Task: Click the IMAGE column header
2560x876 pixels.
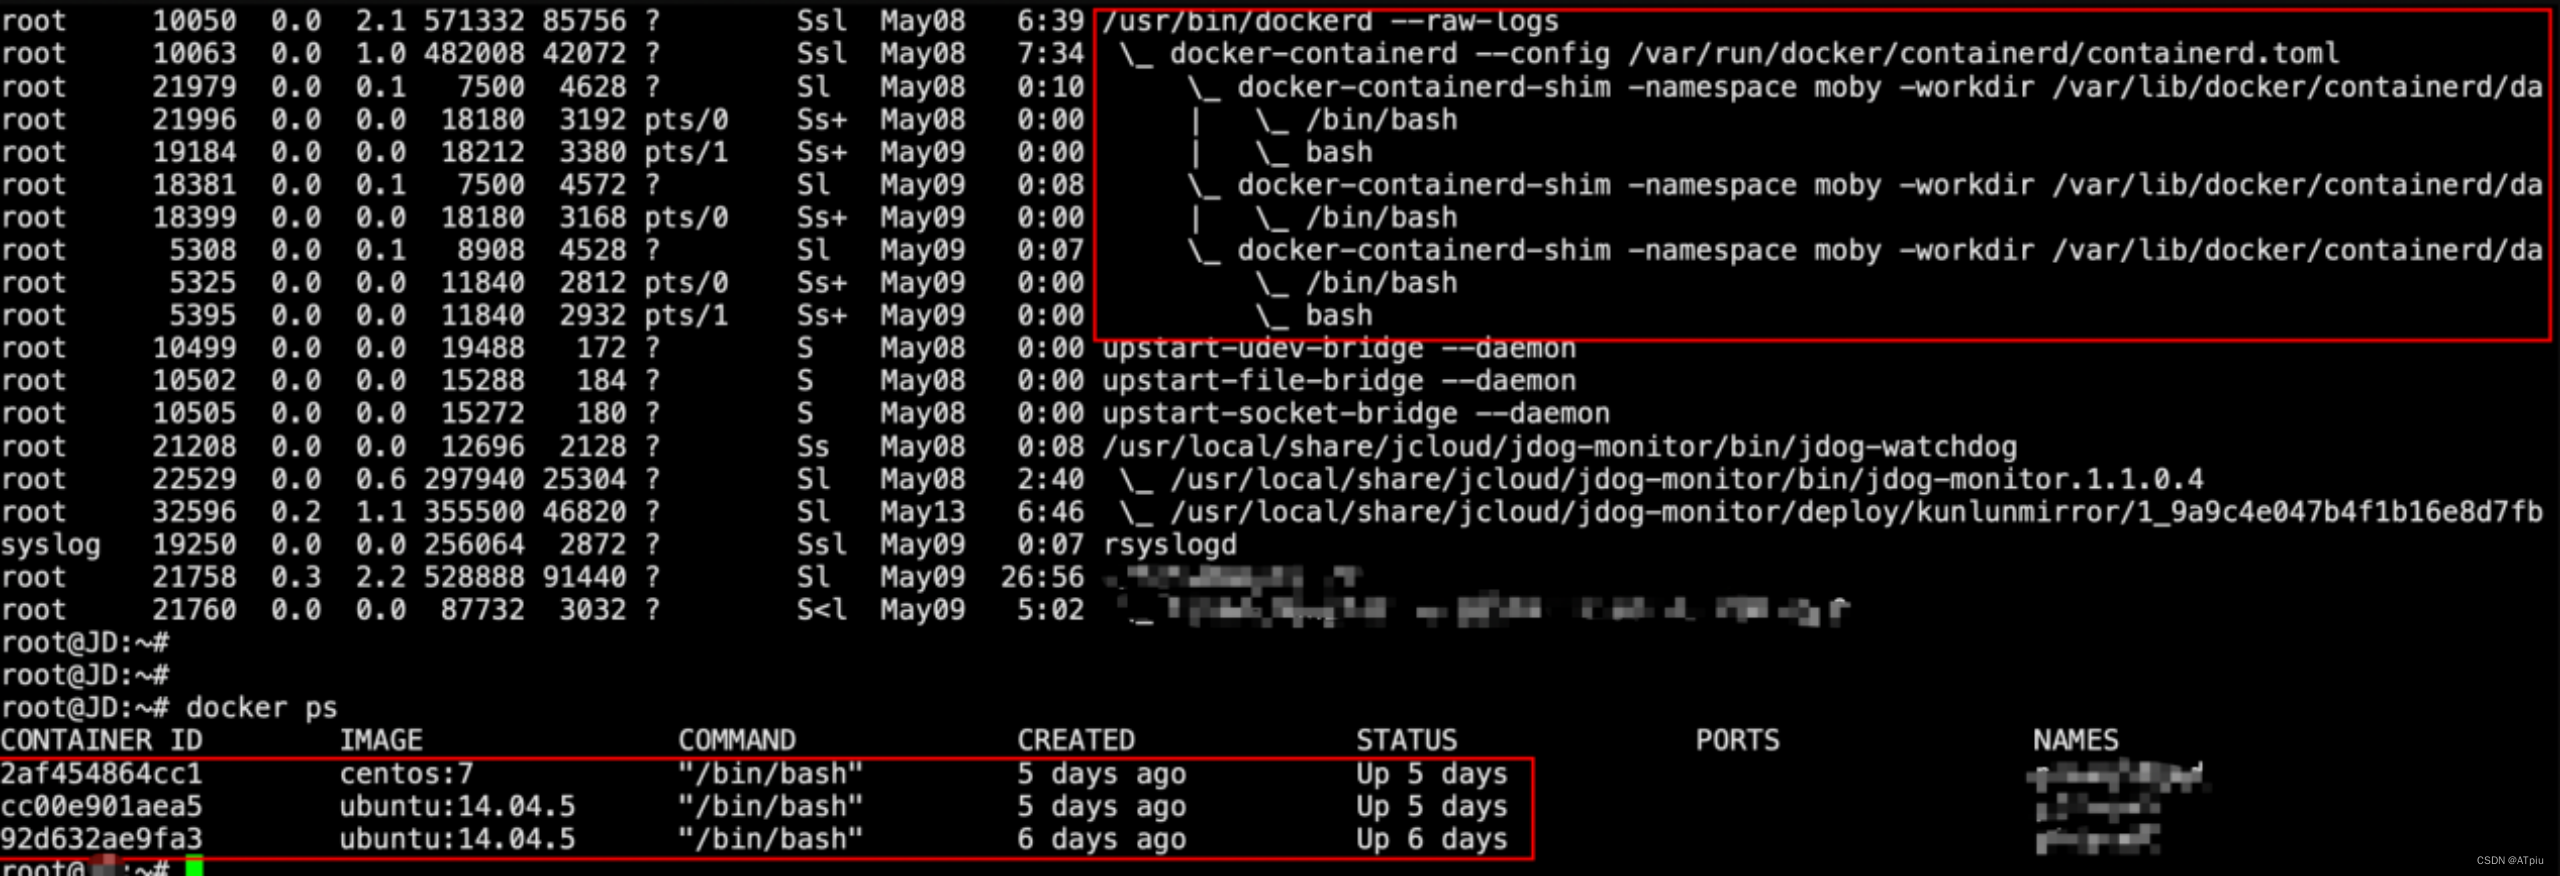Action: pos(381,740)
